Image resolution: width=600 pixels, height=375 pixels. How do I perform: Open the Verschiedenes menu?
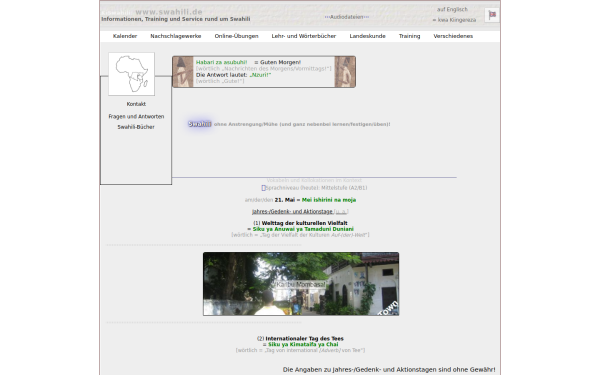coord(453,36)
